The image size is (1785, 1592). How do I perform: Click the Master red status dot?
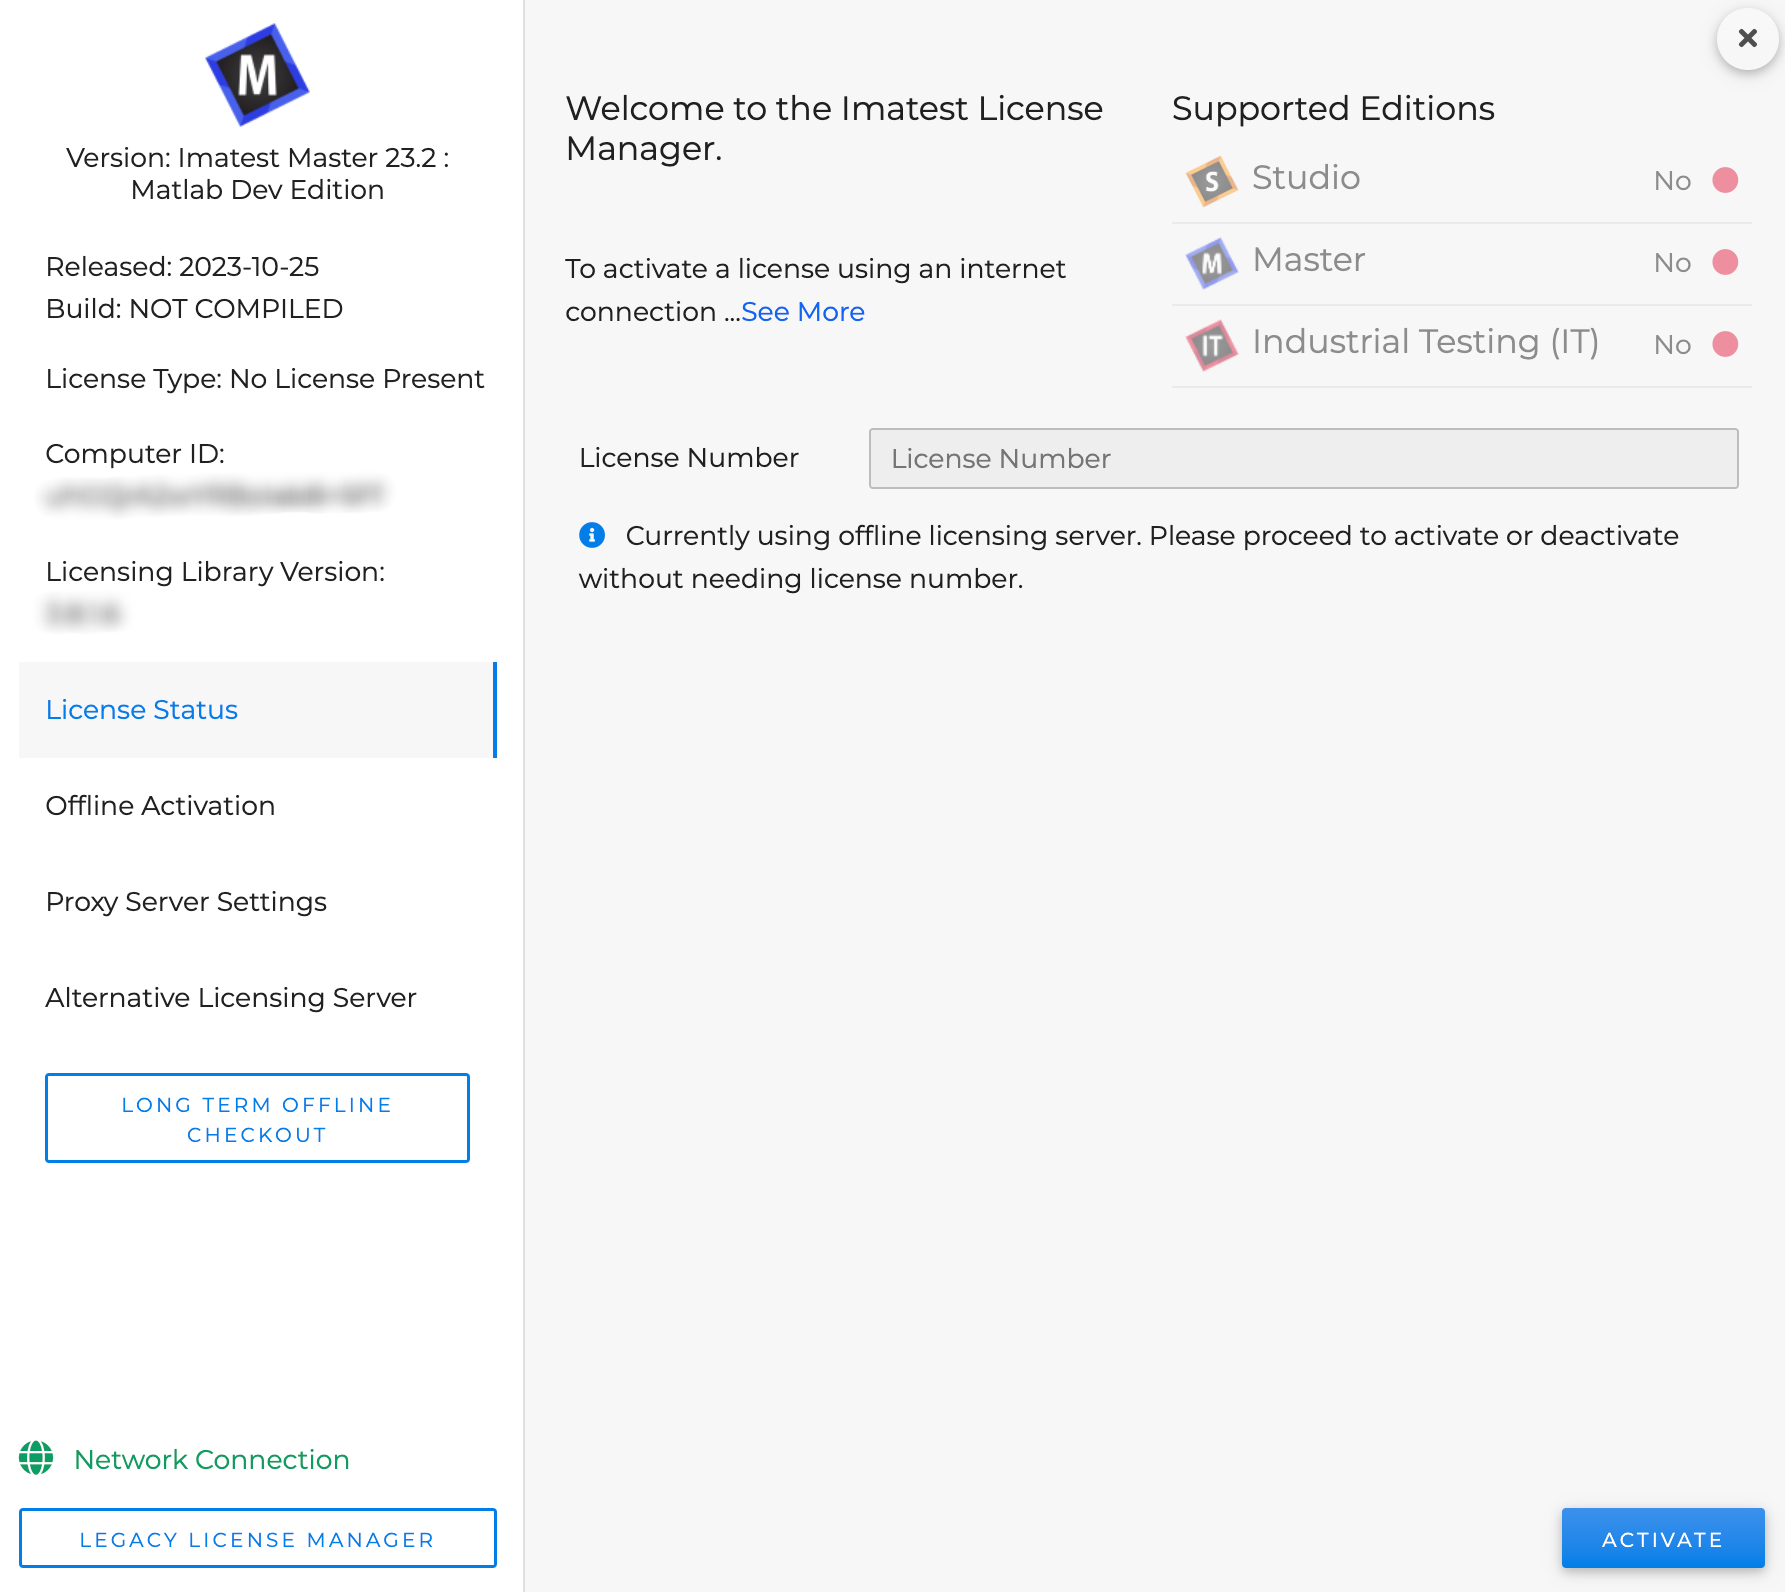tap(1725, 262)
